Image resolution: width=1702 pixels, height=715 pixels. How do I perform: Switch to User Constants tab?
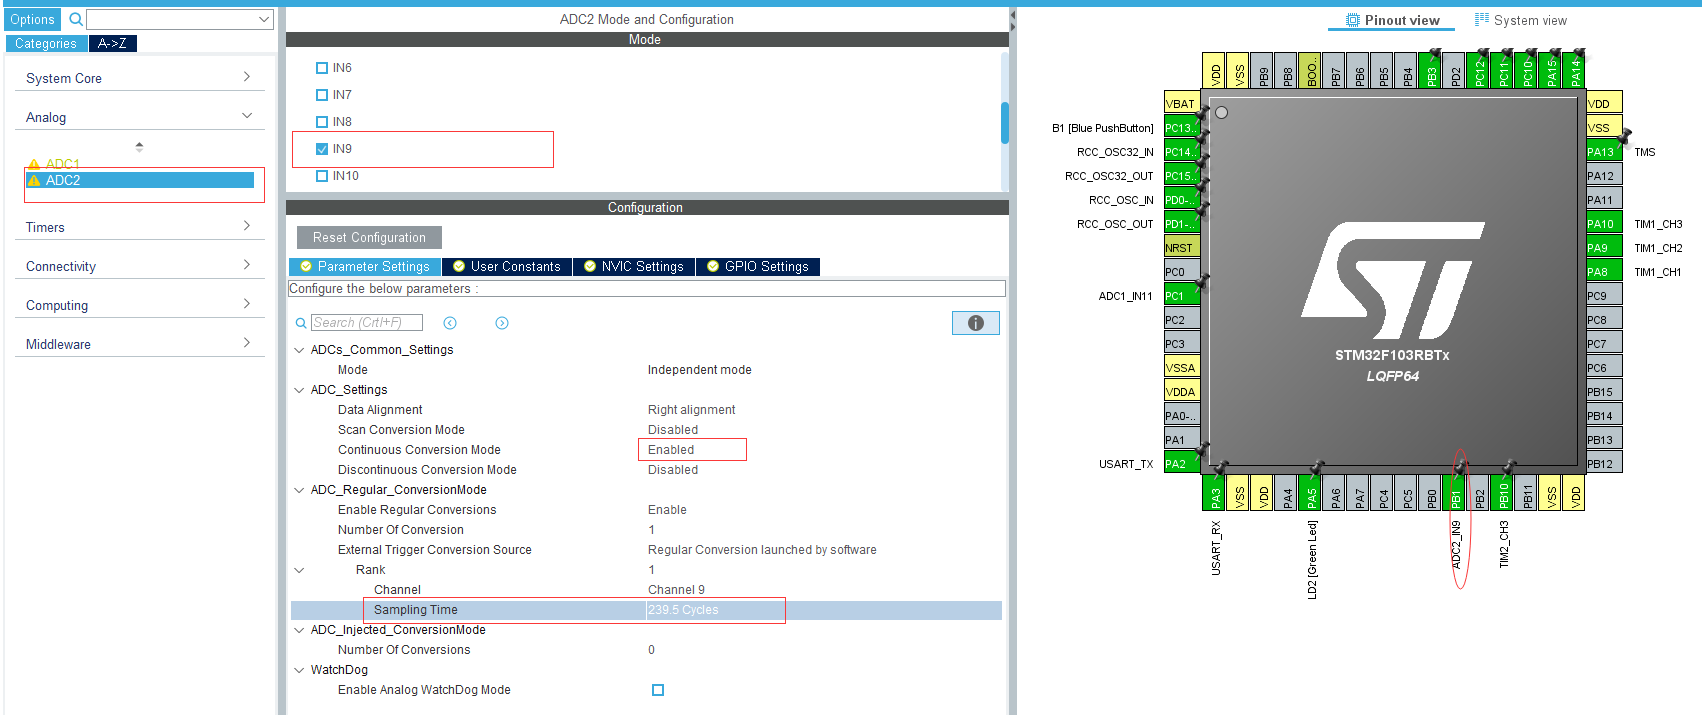[507, 267]
